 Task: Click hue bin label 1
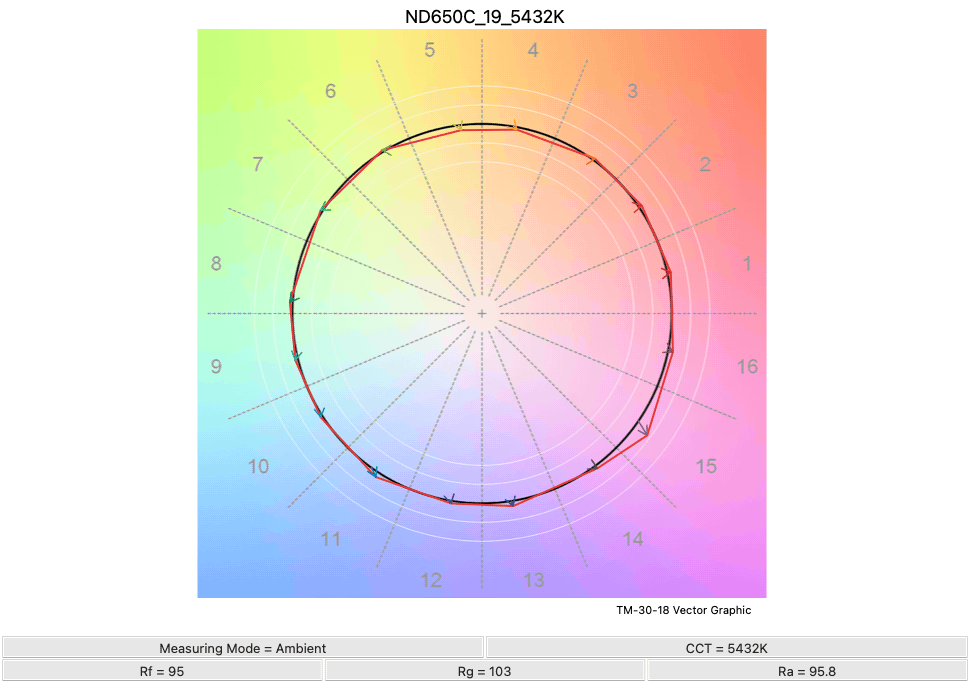tap(747, 264)
